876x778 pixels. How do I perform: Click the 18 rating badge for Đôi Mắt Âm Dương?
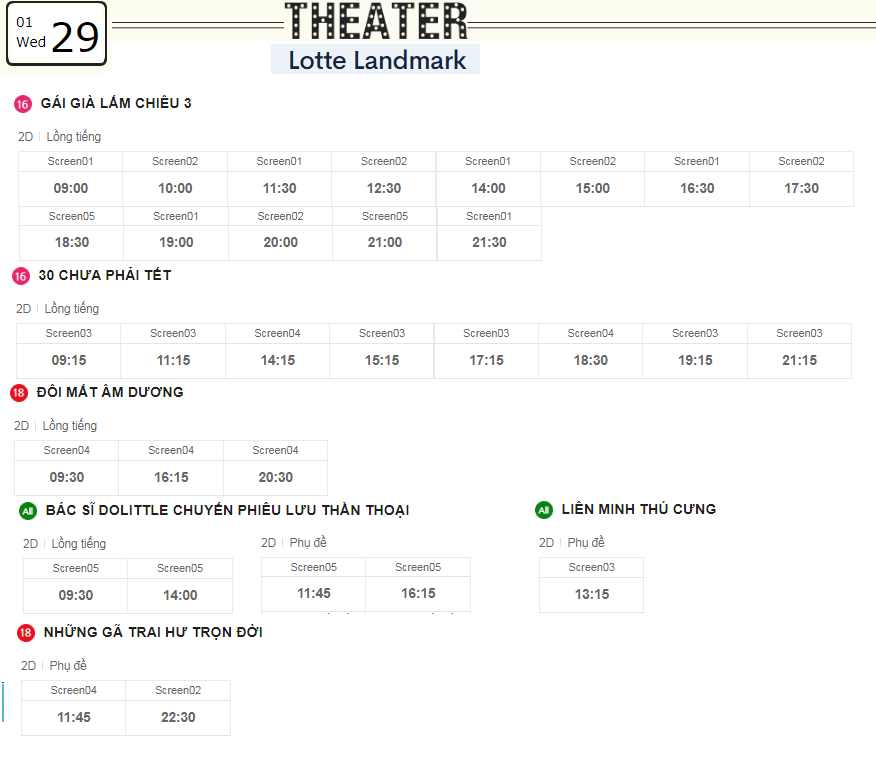18,393
